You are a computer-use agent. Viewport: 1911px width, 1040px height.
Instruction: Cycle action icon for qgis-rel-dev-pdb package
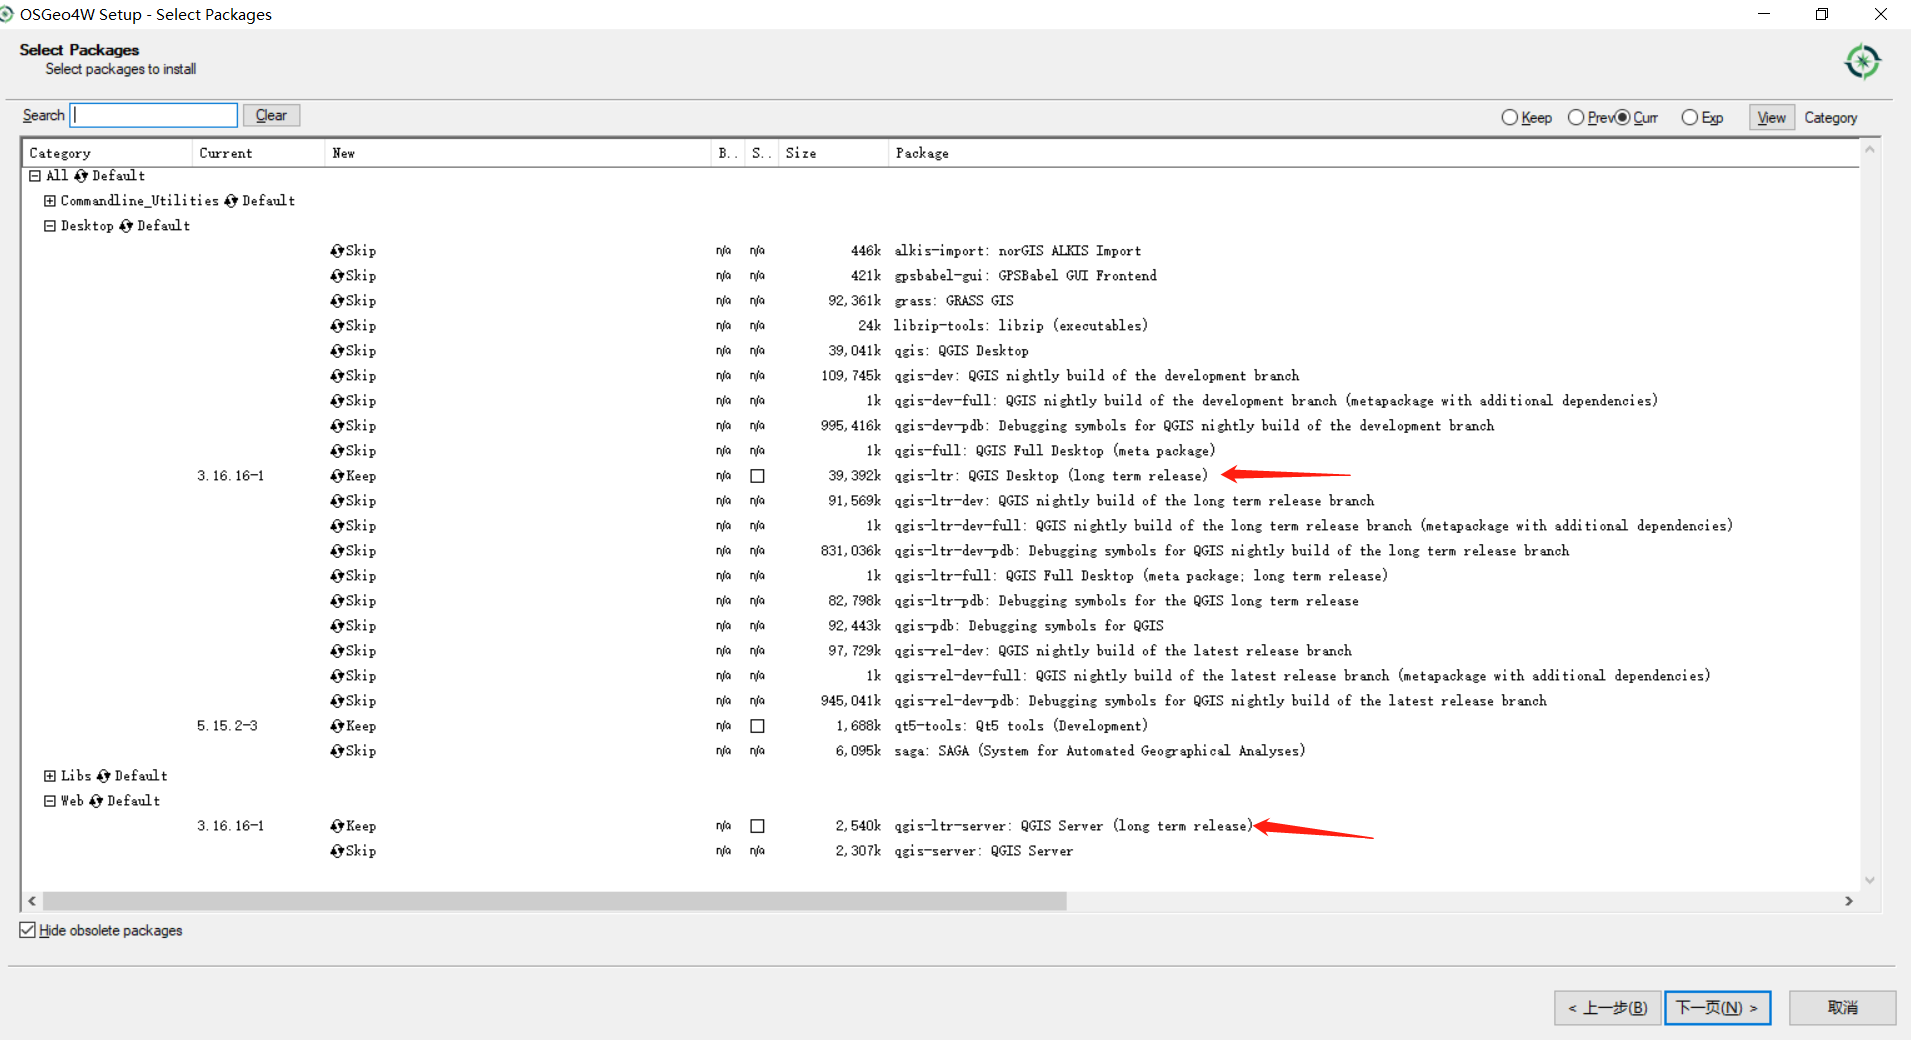(337, 701)
